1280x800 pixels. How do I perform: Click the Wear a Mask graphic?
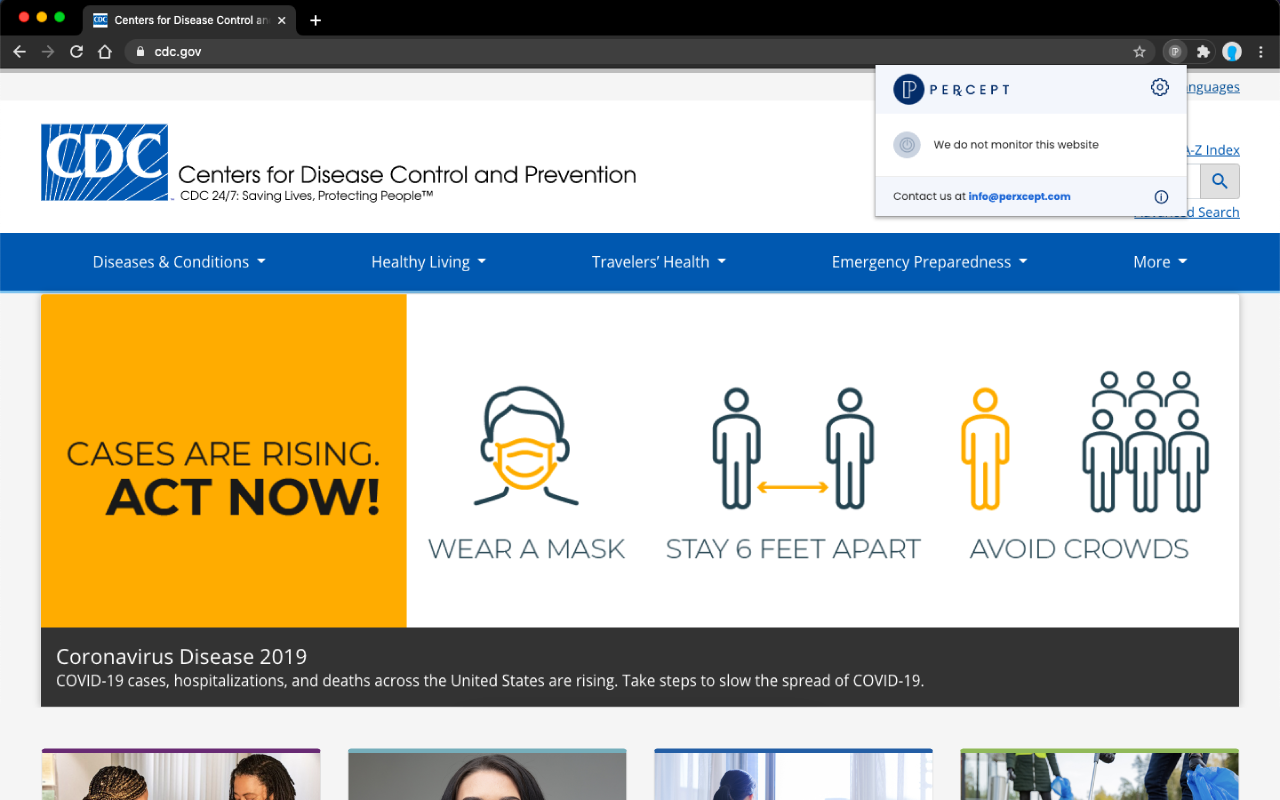[526, 474]
